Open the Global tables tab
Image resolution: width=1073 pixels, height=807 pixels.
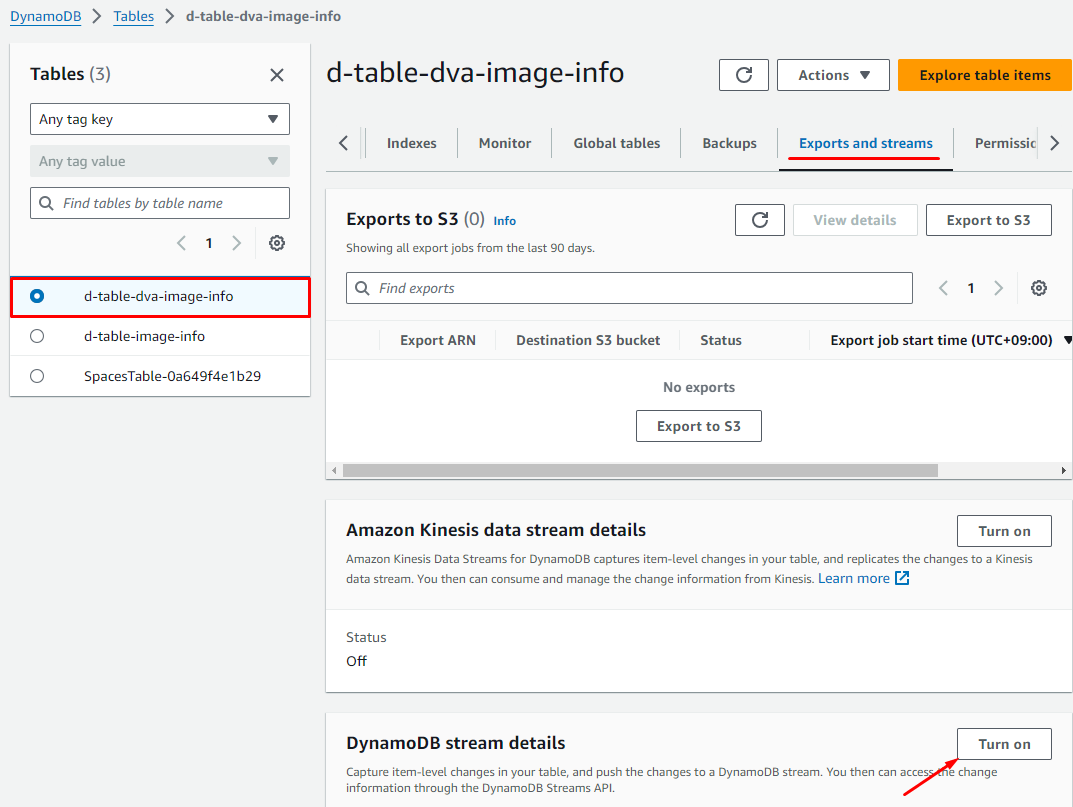click(x=616, y=143)
